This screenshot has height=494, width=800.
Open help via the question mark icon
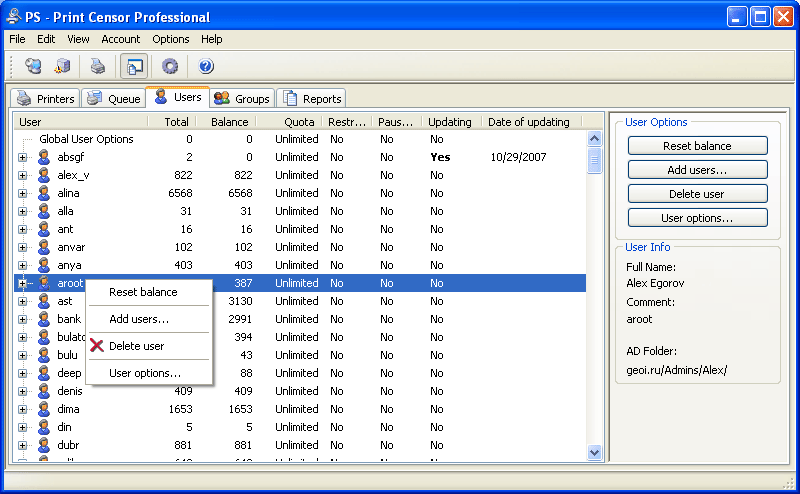tap(206, 66)
